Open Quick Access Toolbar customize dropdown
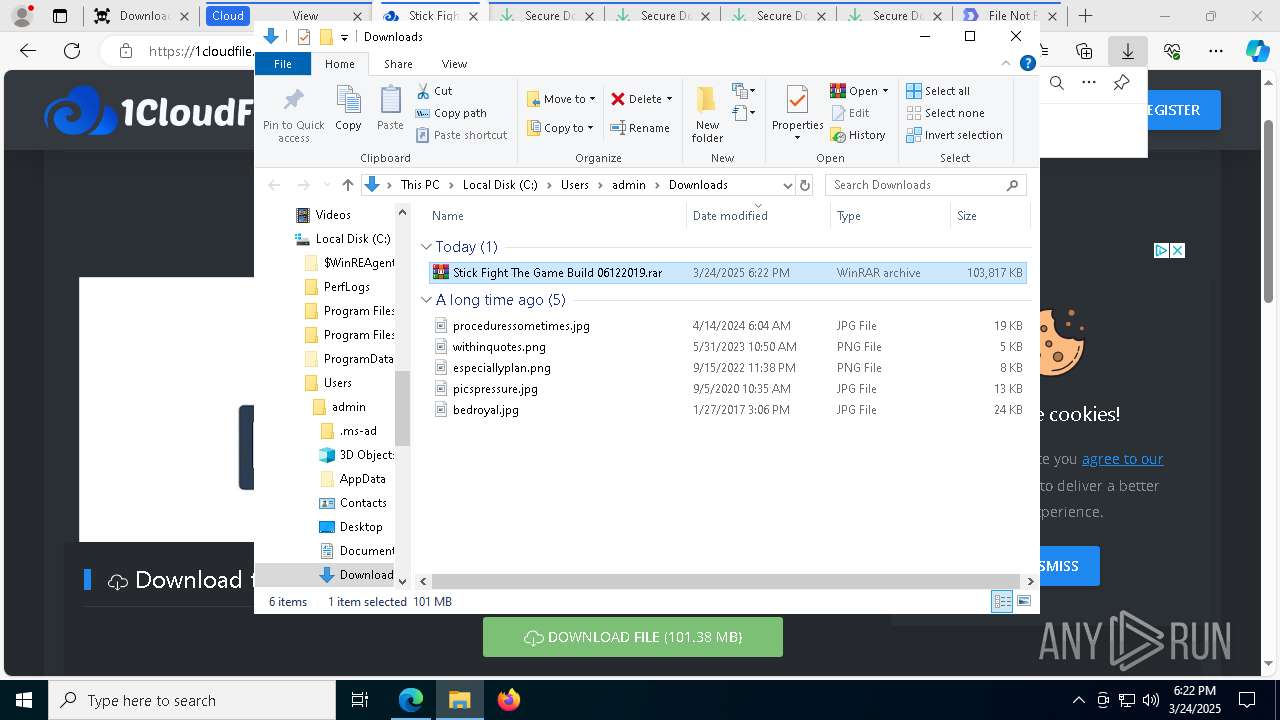This screenshot has width=1280, height=720. point(344,37)
